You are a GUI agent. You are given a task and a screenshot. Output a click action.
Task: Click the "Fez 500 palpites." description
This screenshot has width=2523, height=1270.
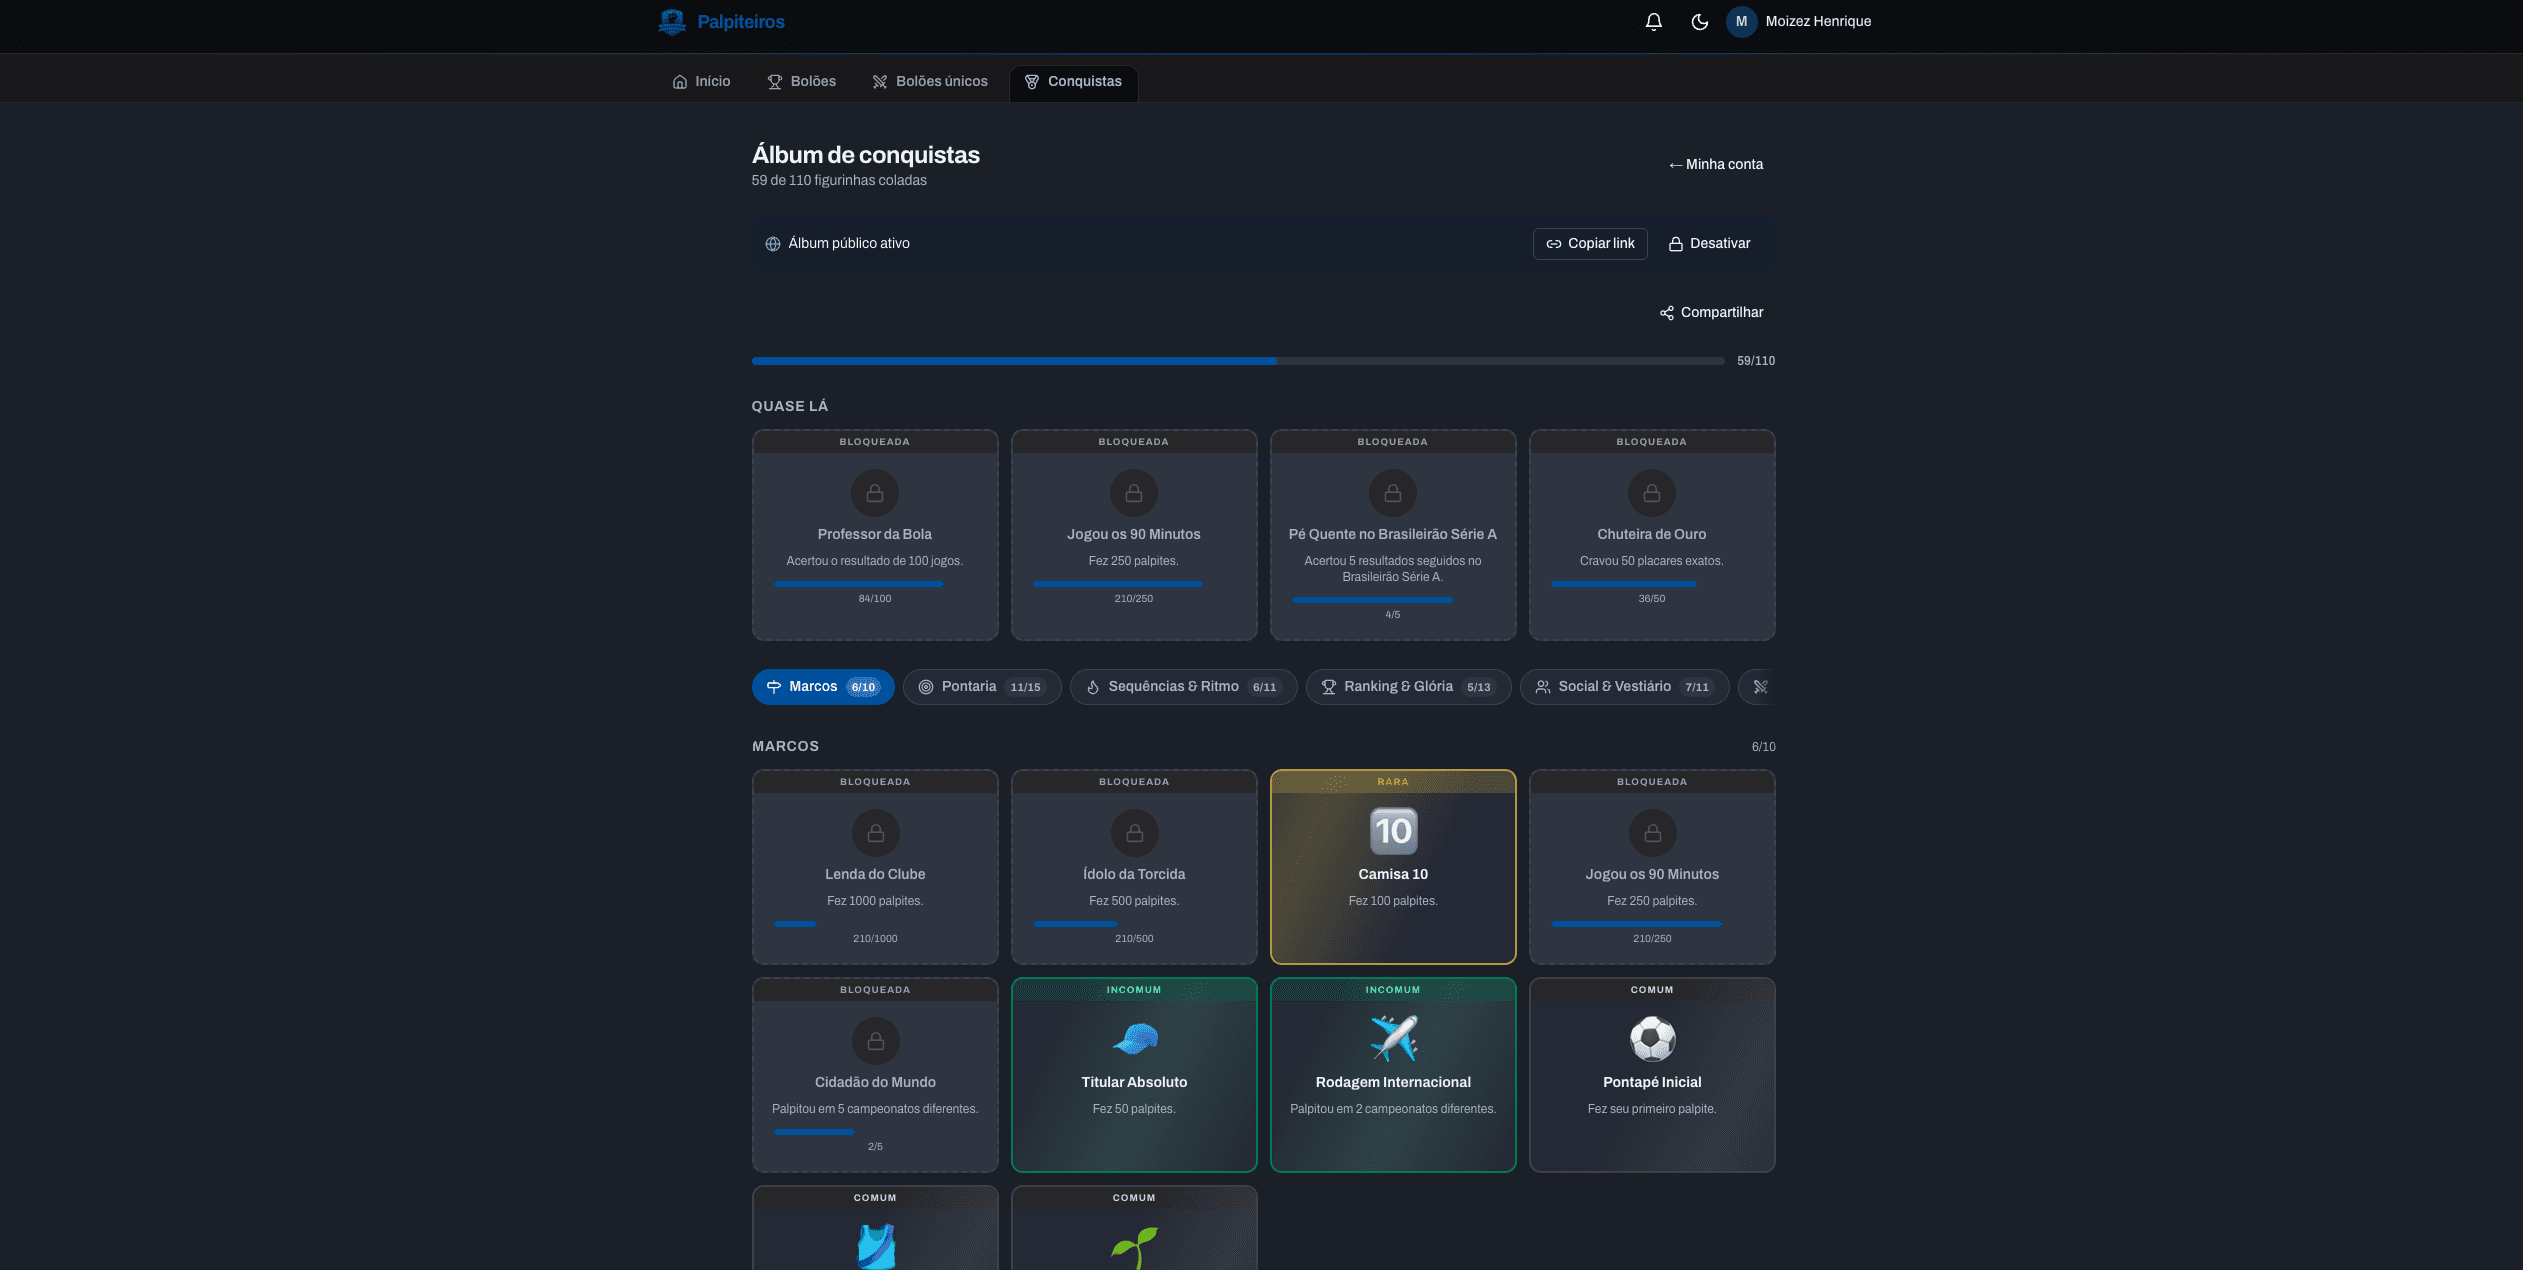(1134, 902)
